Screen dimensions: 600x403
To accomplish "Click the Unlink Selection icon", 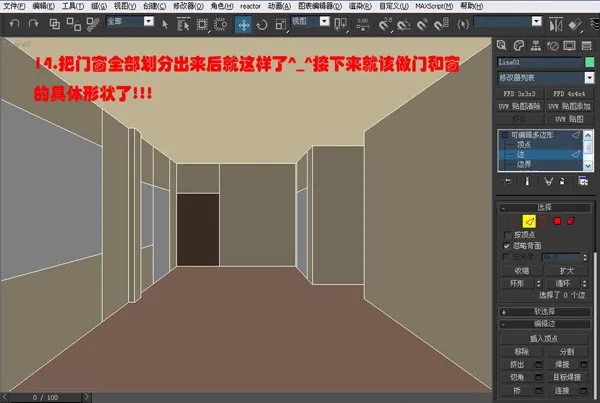I will pyautogui.click(x=73, y=24).
